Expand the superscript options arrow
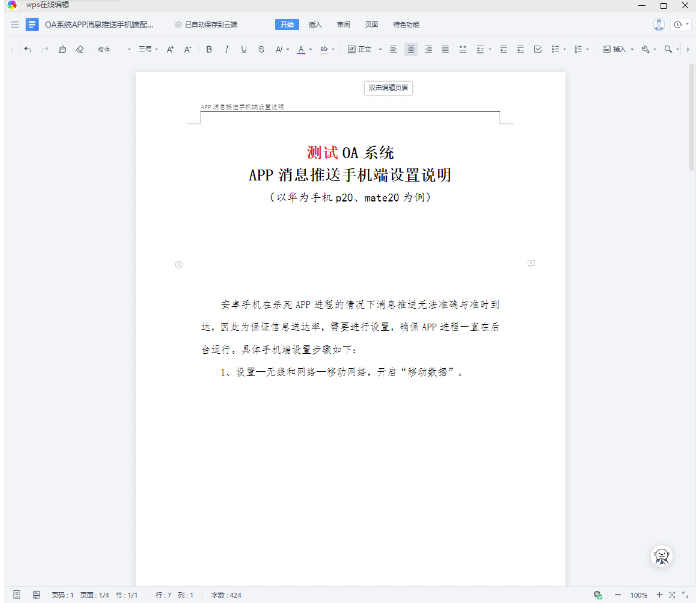Viewport: 700px width, 603px height. click(x=288, y=49)
